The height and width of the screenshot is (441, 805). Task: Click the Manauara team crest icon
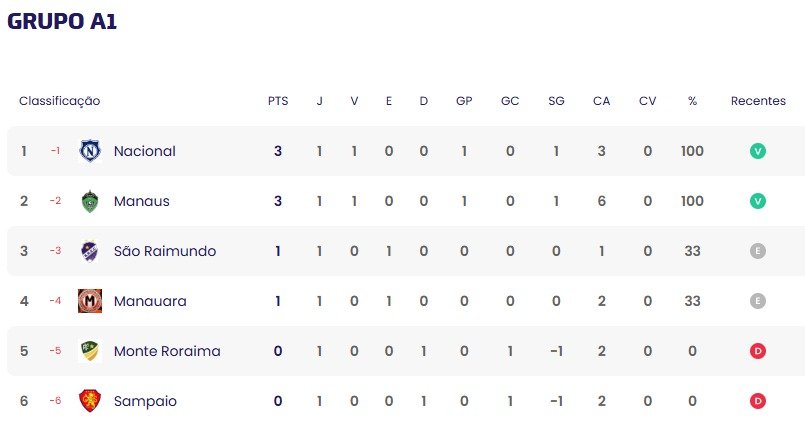tap(90, 301)
